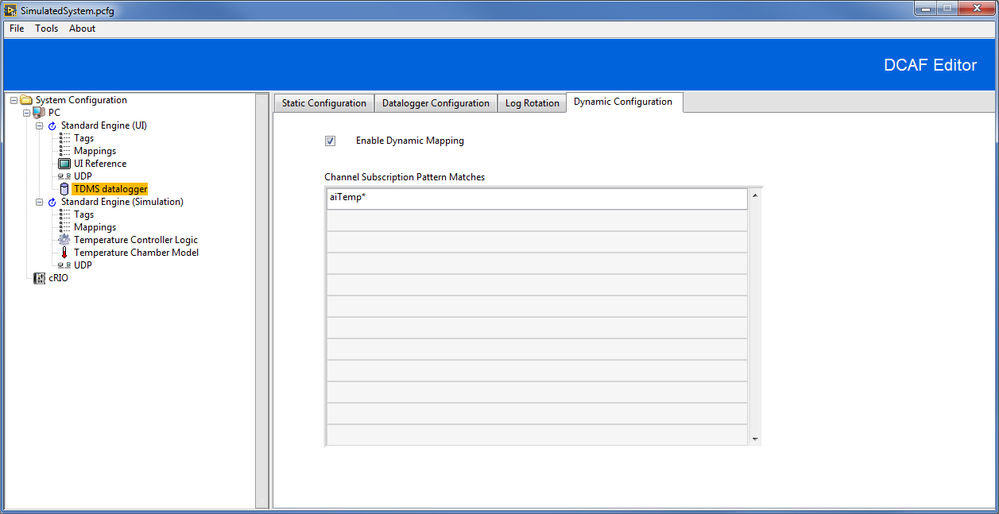Collapse the PC tree node

(x=27, y=113)
